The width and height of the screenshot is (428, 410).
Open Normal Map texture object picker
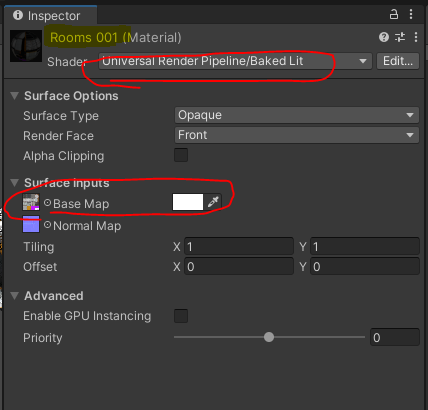tap(48, 225)
